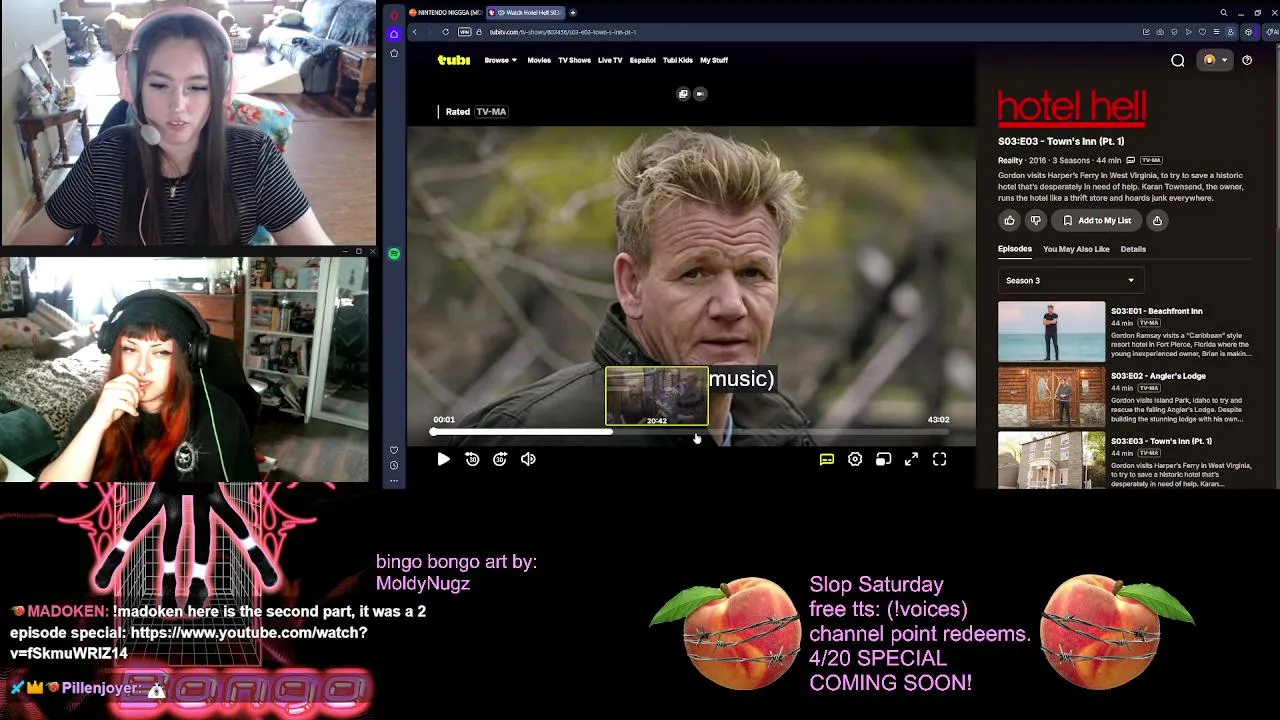Enable picture-in-picture mode
The width and height of the screenshot is (1280, 720).
pyautogui.click(x=883, y=459)
